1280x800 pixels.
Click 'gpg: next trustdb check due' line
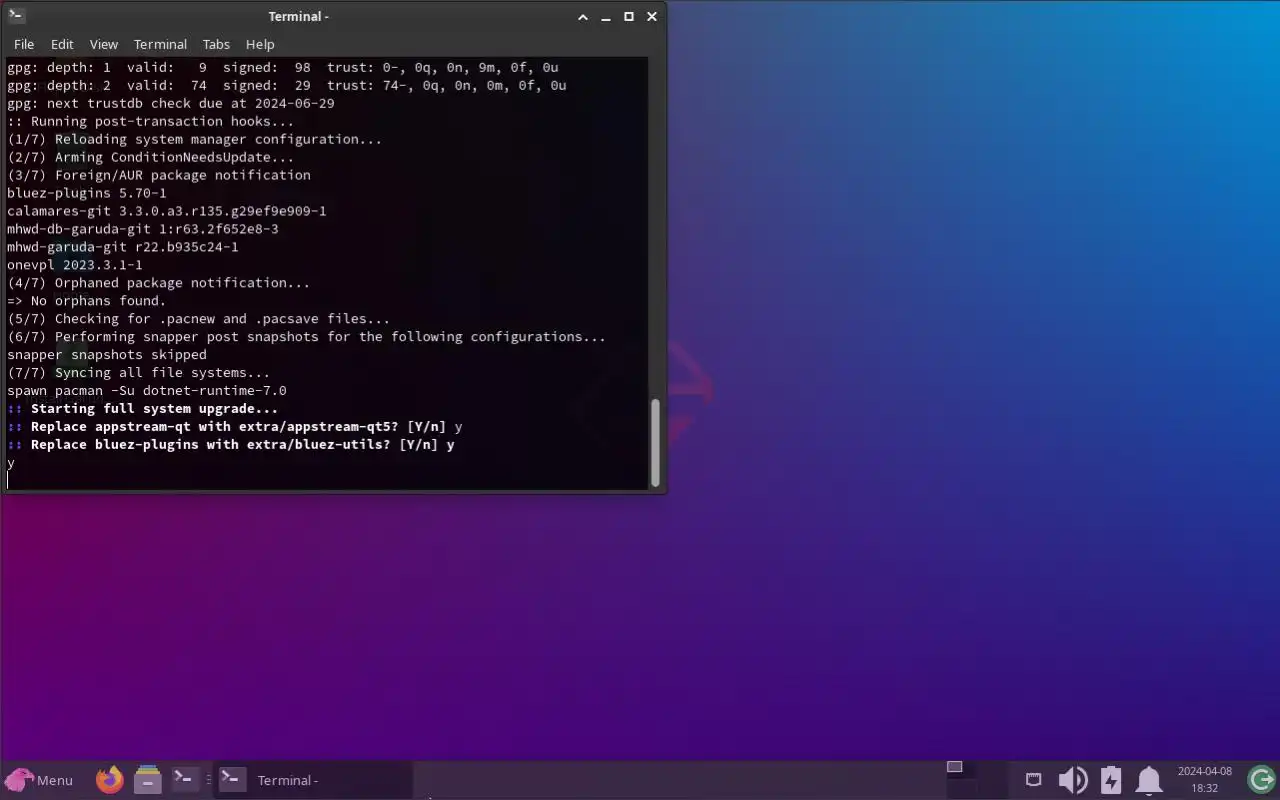pyautogui.click(x=171, y=103)
